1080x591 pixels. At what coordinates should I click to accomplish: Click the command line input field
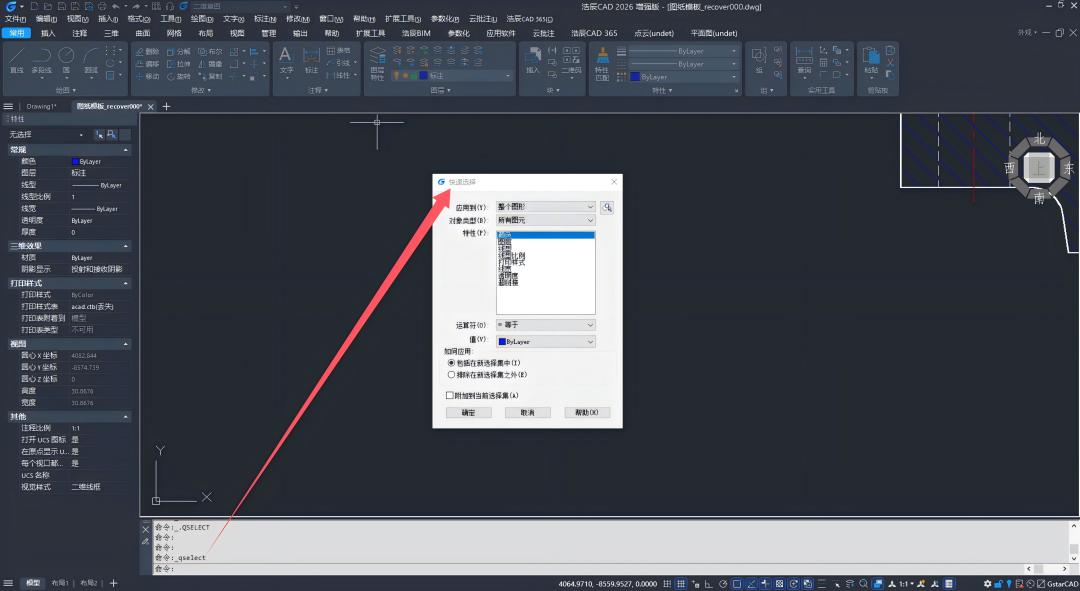pos(588,569)
